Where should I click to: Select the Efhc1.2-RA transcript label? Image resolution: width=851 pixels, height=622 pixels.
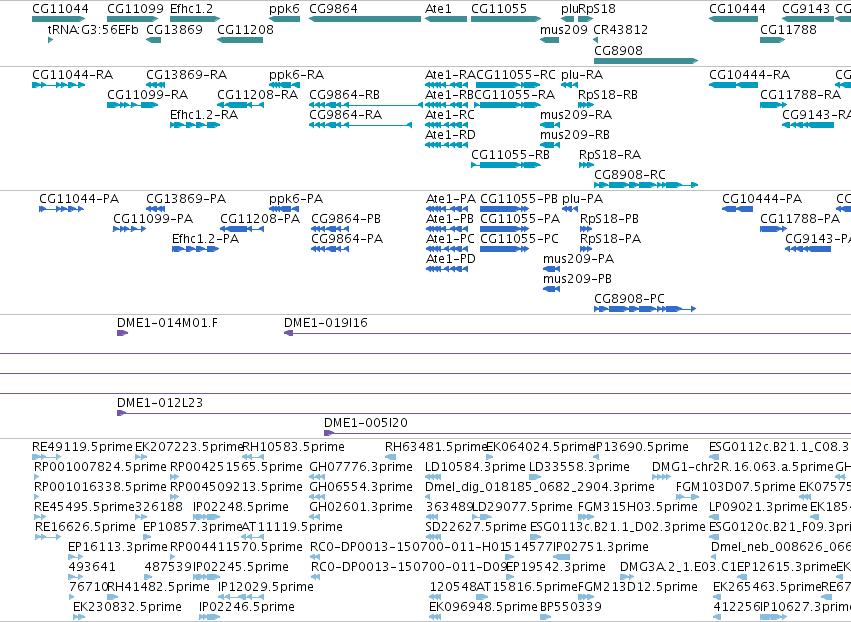pyautogui.click(x=204, y=115)
